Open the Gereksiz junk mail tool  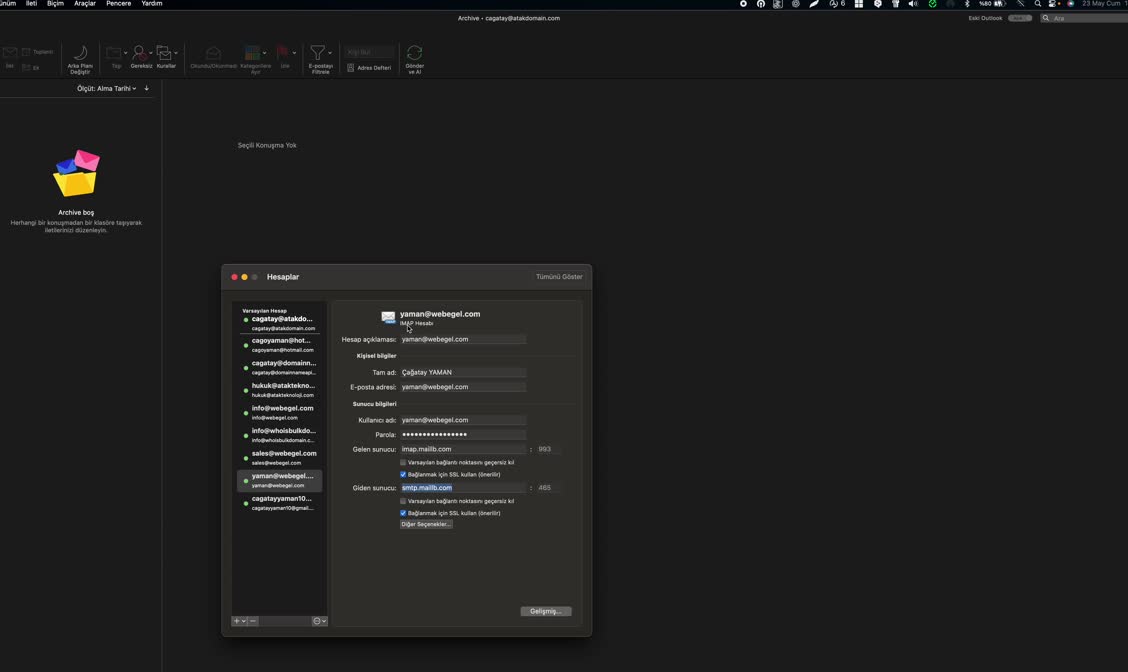(141, 55)
